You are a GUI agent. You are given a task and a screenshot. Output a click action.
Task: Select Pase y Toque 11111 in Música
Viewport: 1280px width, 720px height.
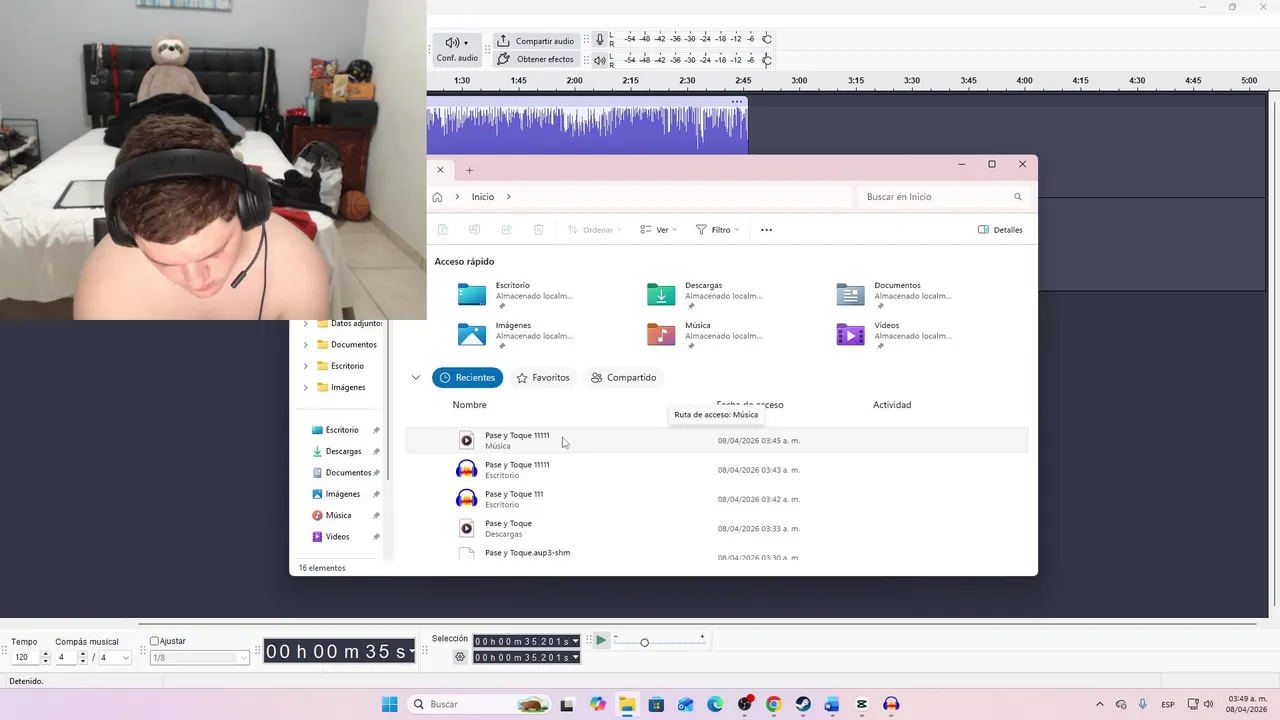click(x=716, y=440)
